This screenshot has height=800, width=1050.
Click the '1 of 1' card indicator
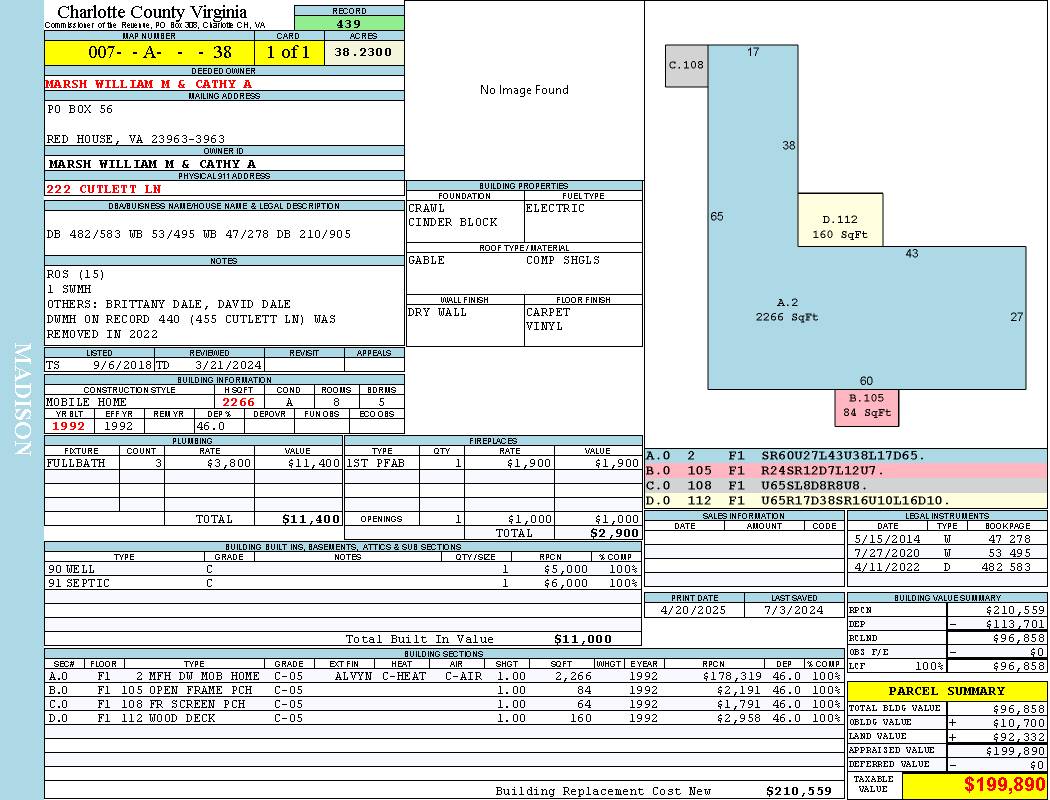point(289,53)
